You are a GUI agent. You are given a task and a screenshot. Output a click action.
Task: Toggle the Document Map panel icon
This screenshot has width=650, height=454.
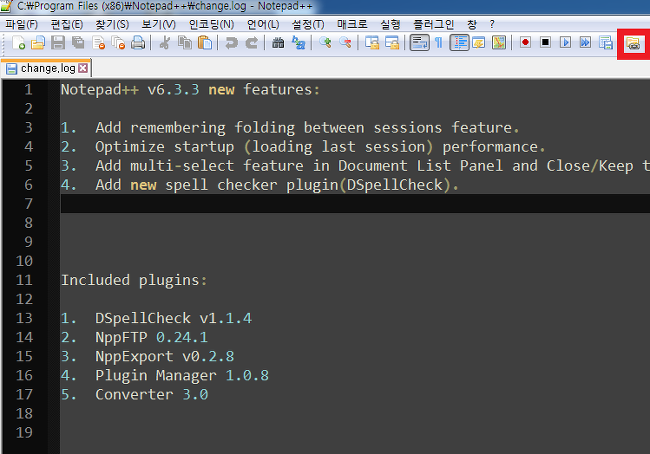tap(499, 43)
